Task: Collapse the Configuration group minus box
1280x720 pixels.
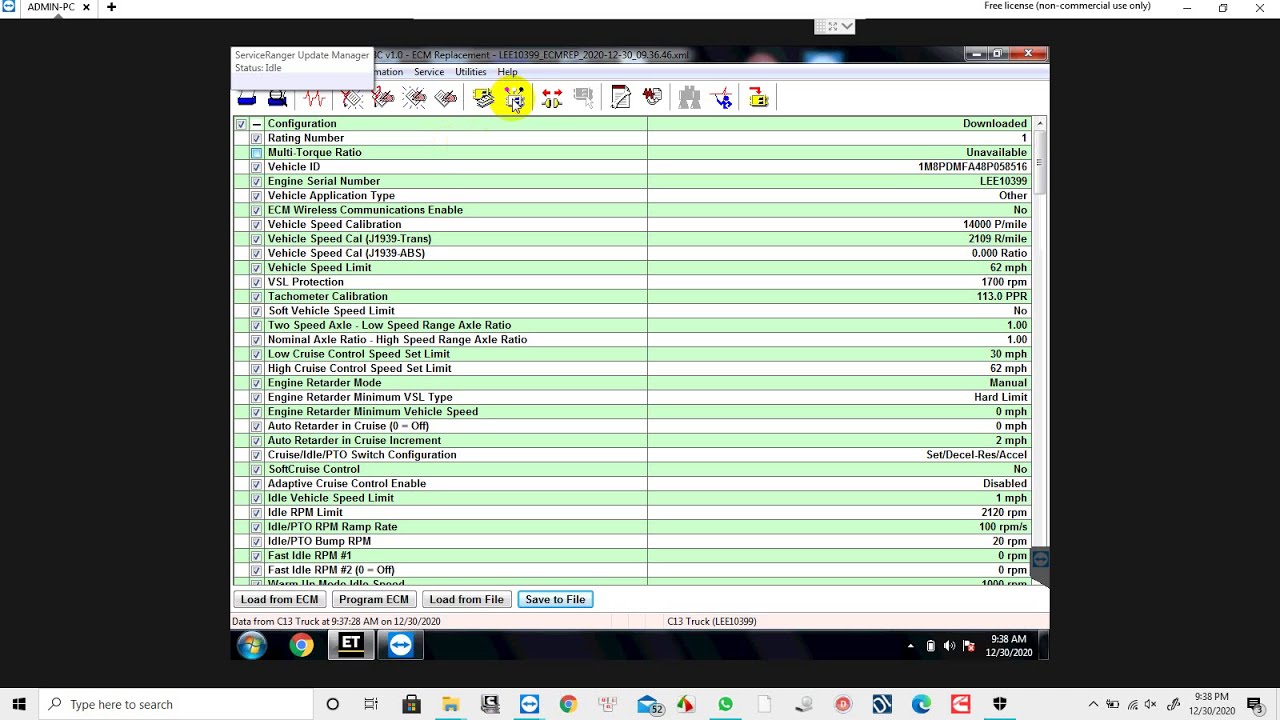Action: pyautogui.click(x=257, y=124)
